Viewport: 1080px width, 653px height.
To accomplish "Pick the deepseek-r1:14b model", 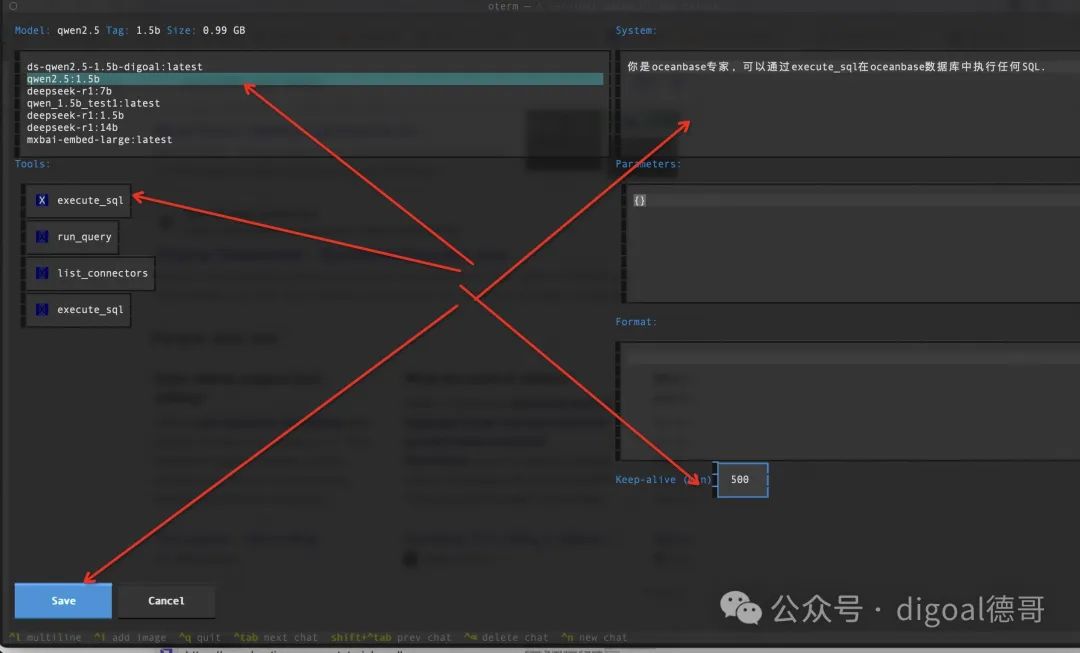I will coord(72,128).
